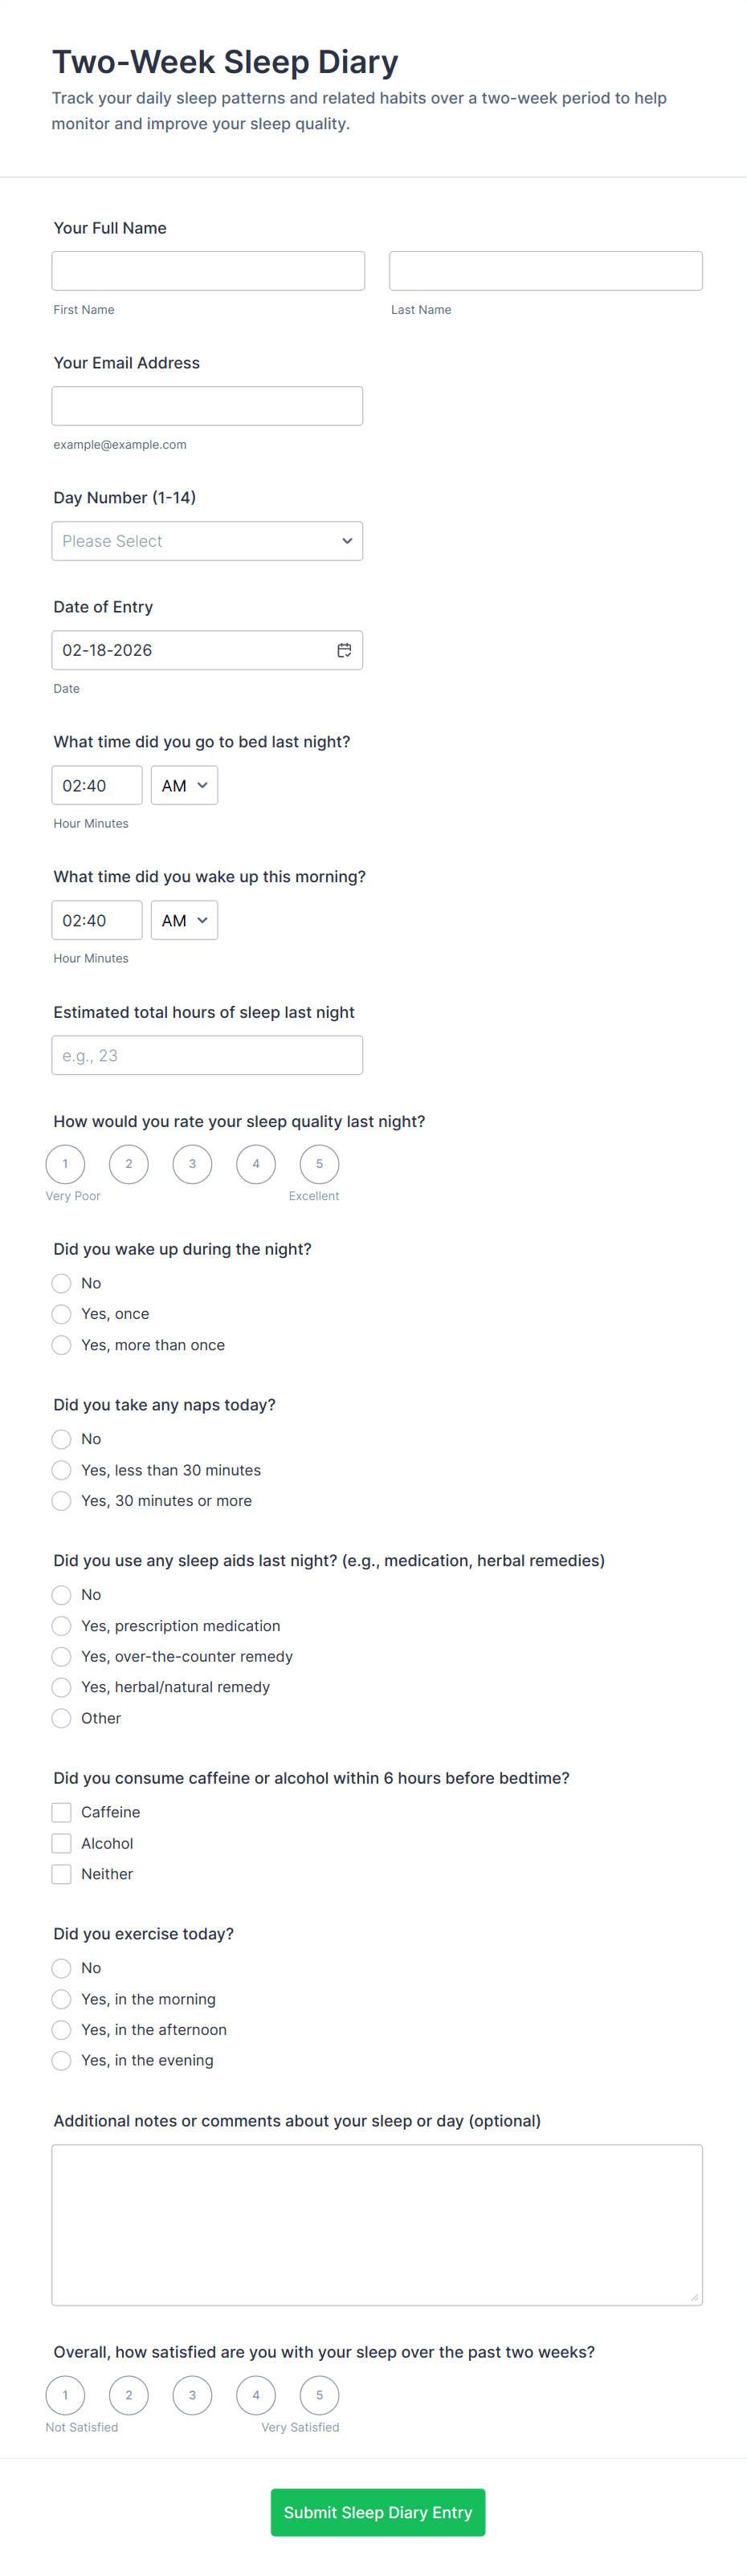Open the calendar date picker icon
The width and height of the screenshot is (747, 2576).
344,650
